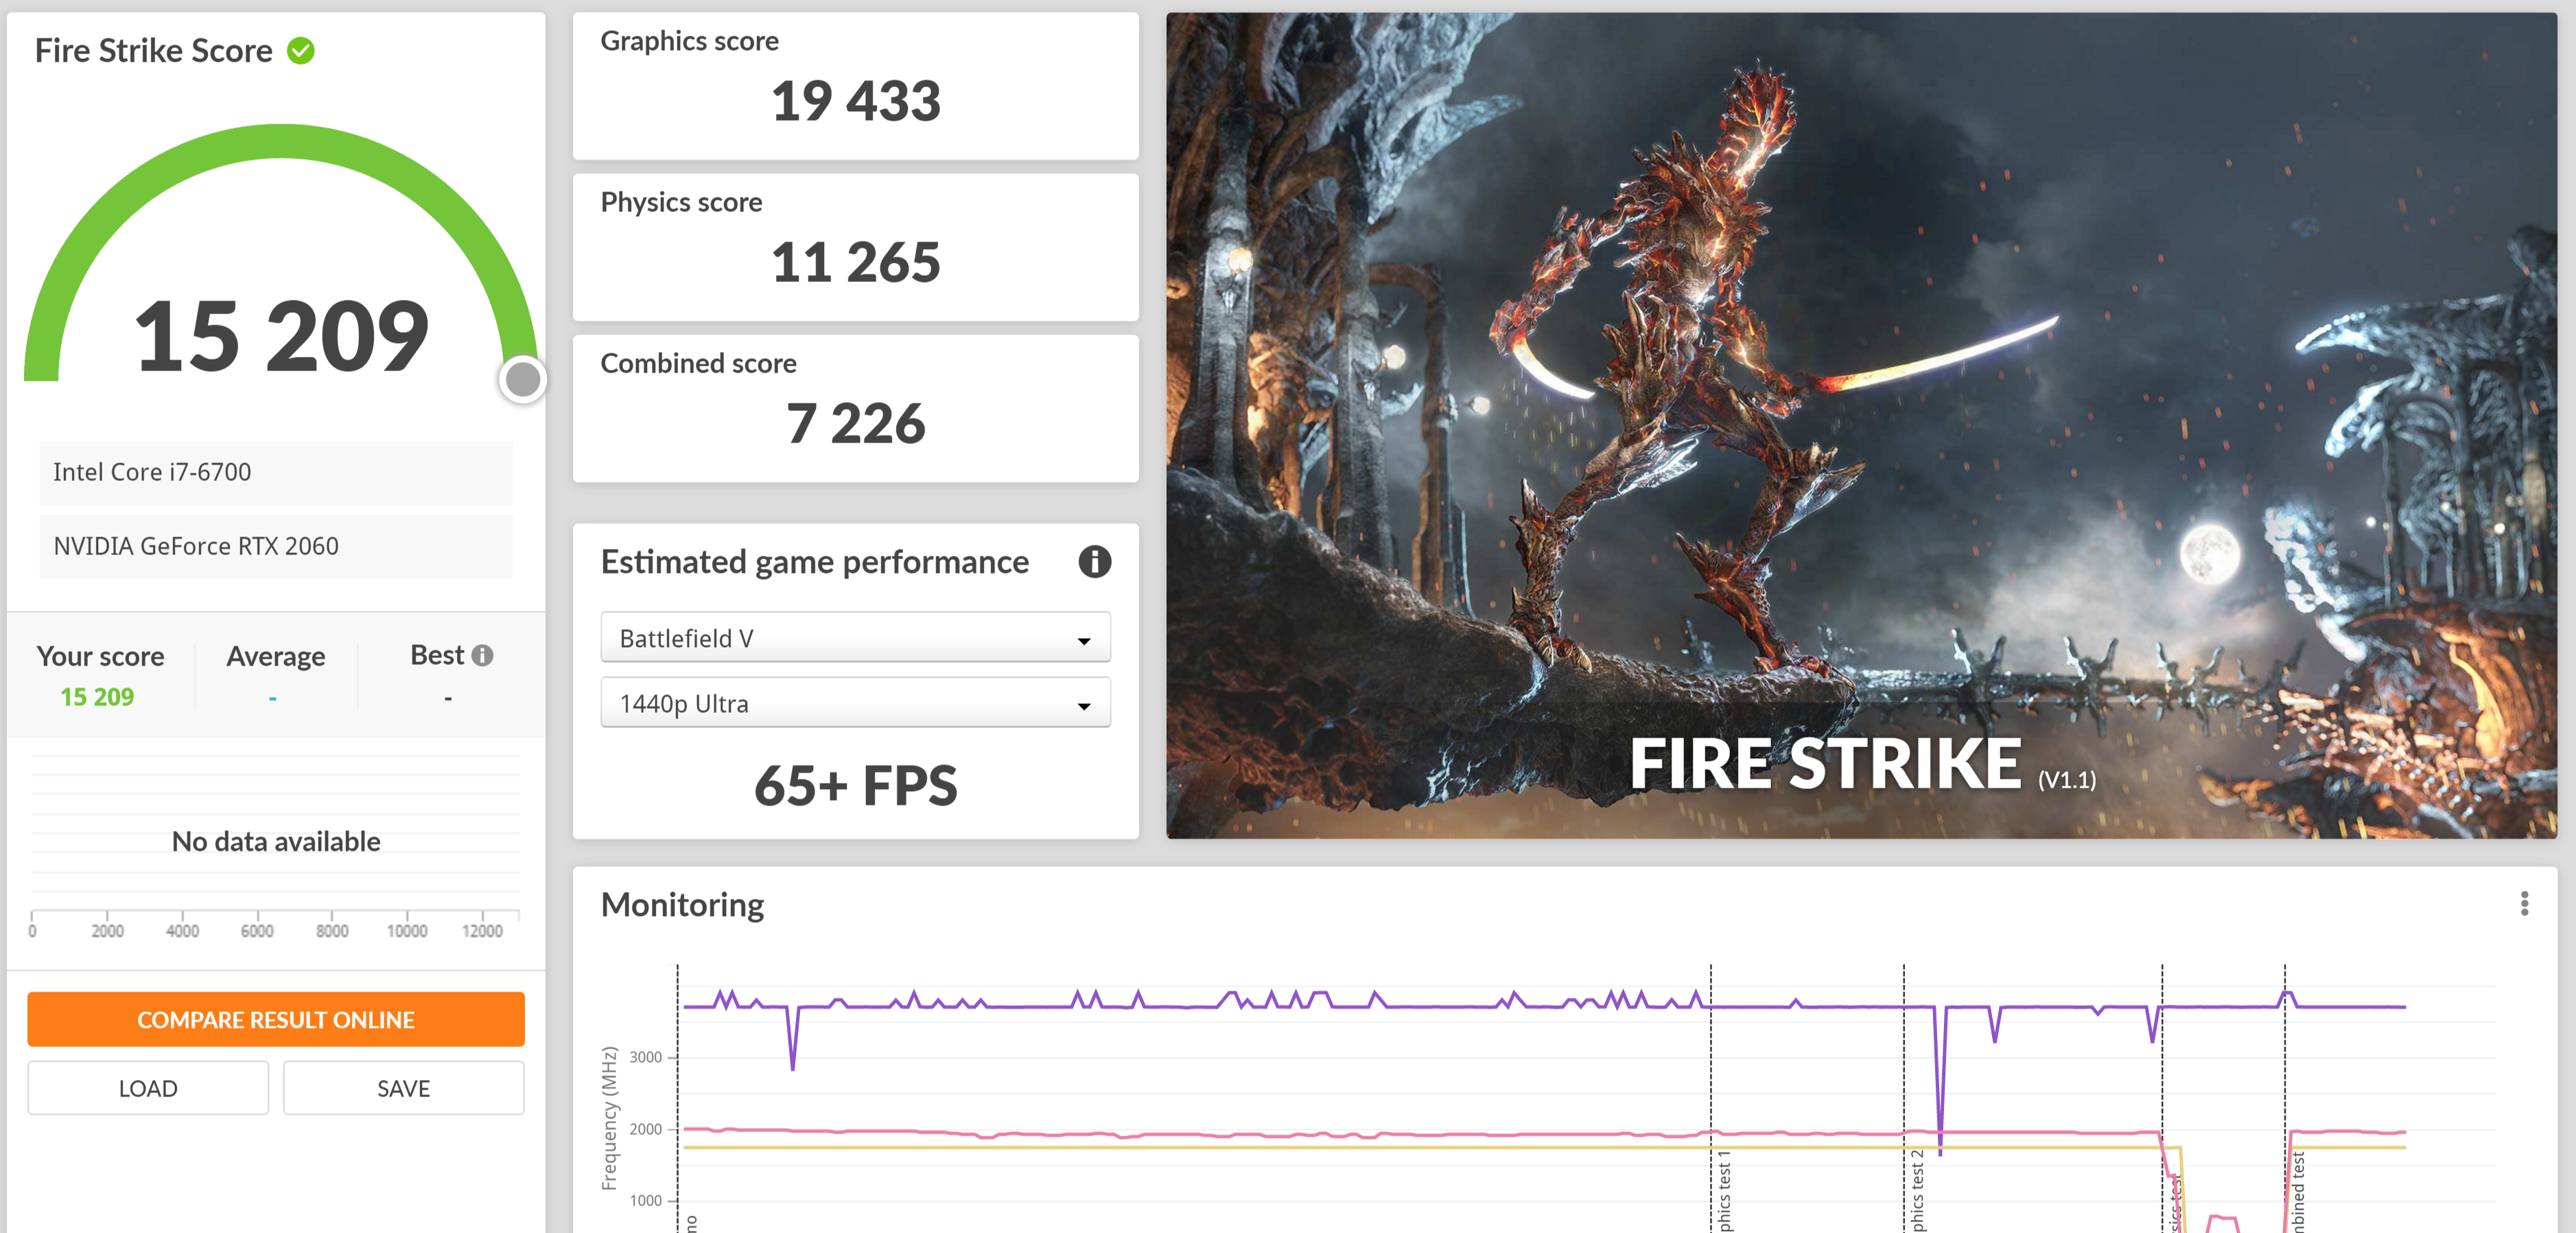
Task: Click the Graphics score card
Action: pyautogui.click(x=855, y=86)
